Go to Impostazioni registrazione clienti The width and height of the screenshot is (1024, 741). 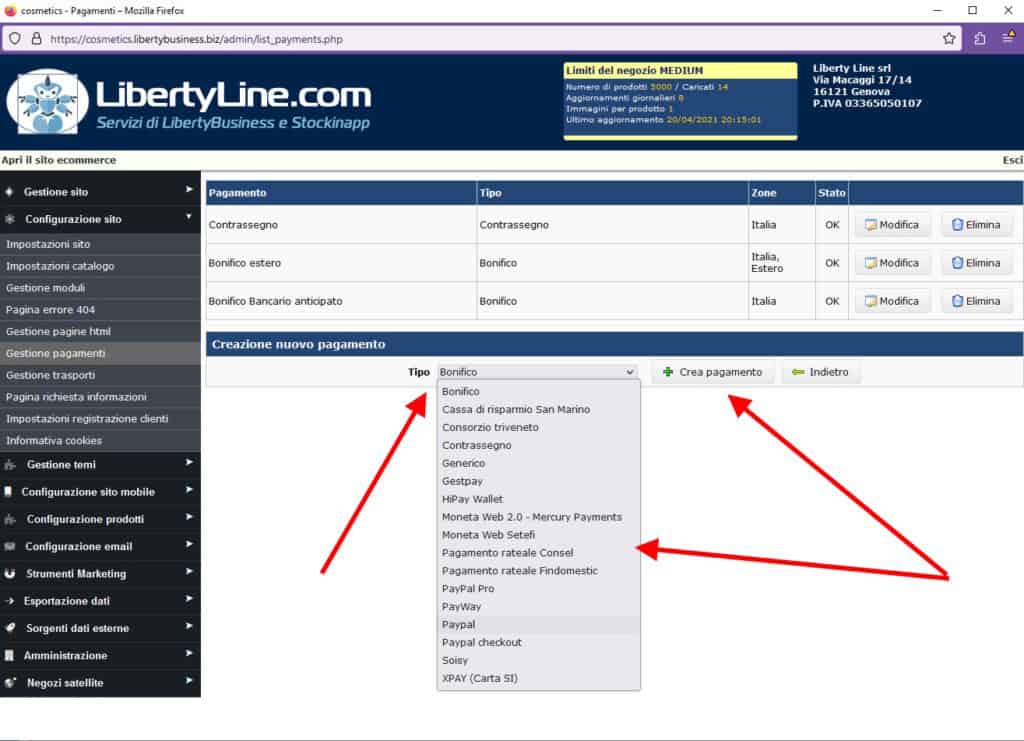tap(101, 419)
